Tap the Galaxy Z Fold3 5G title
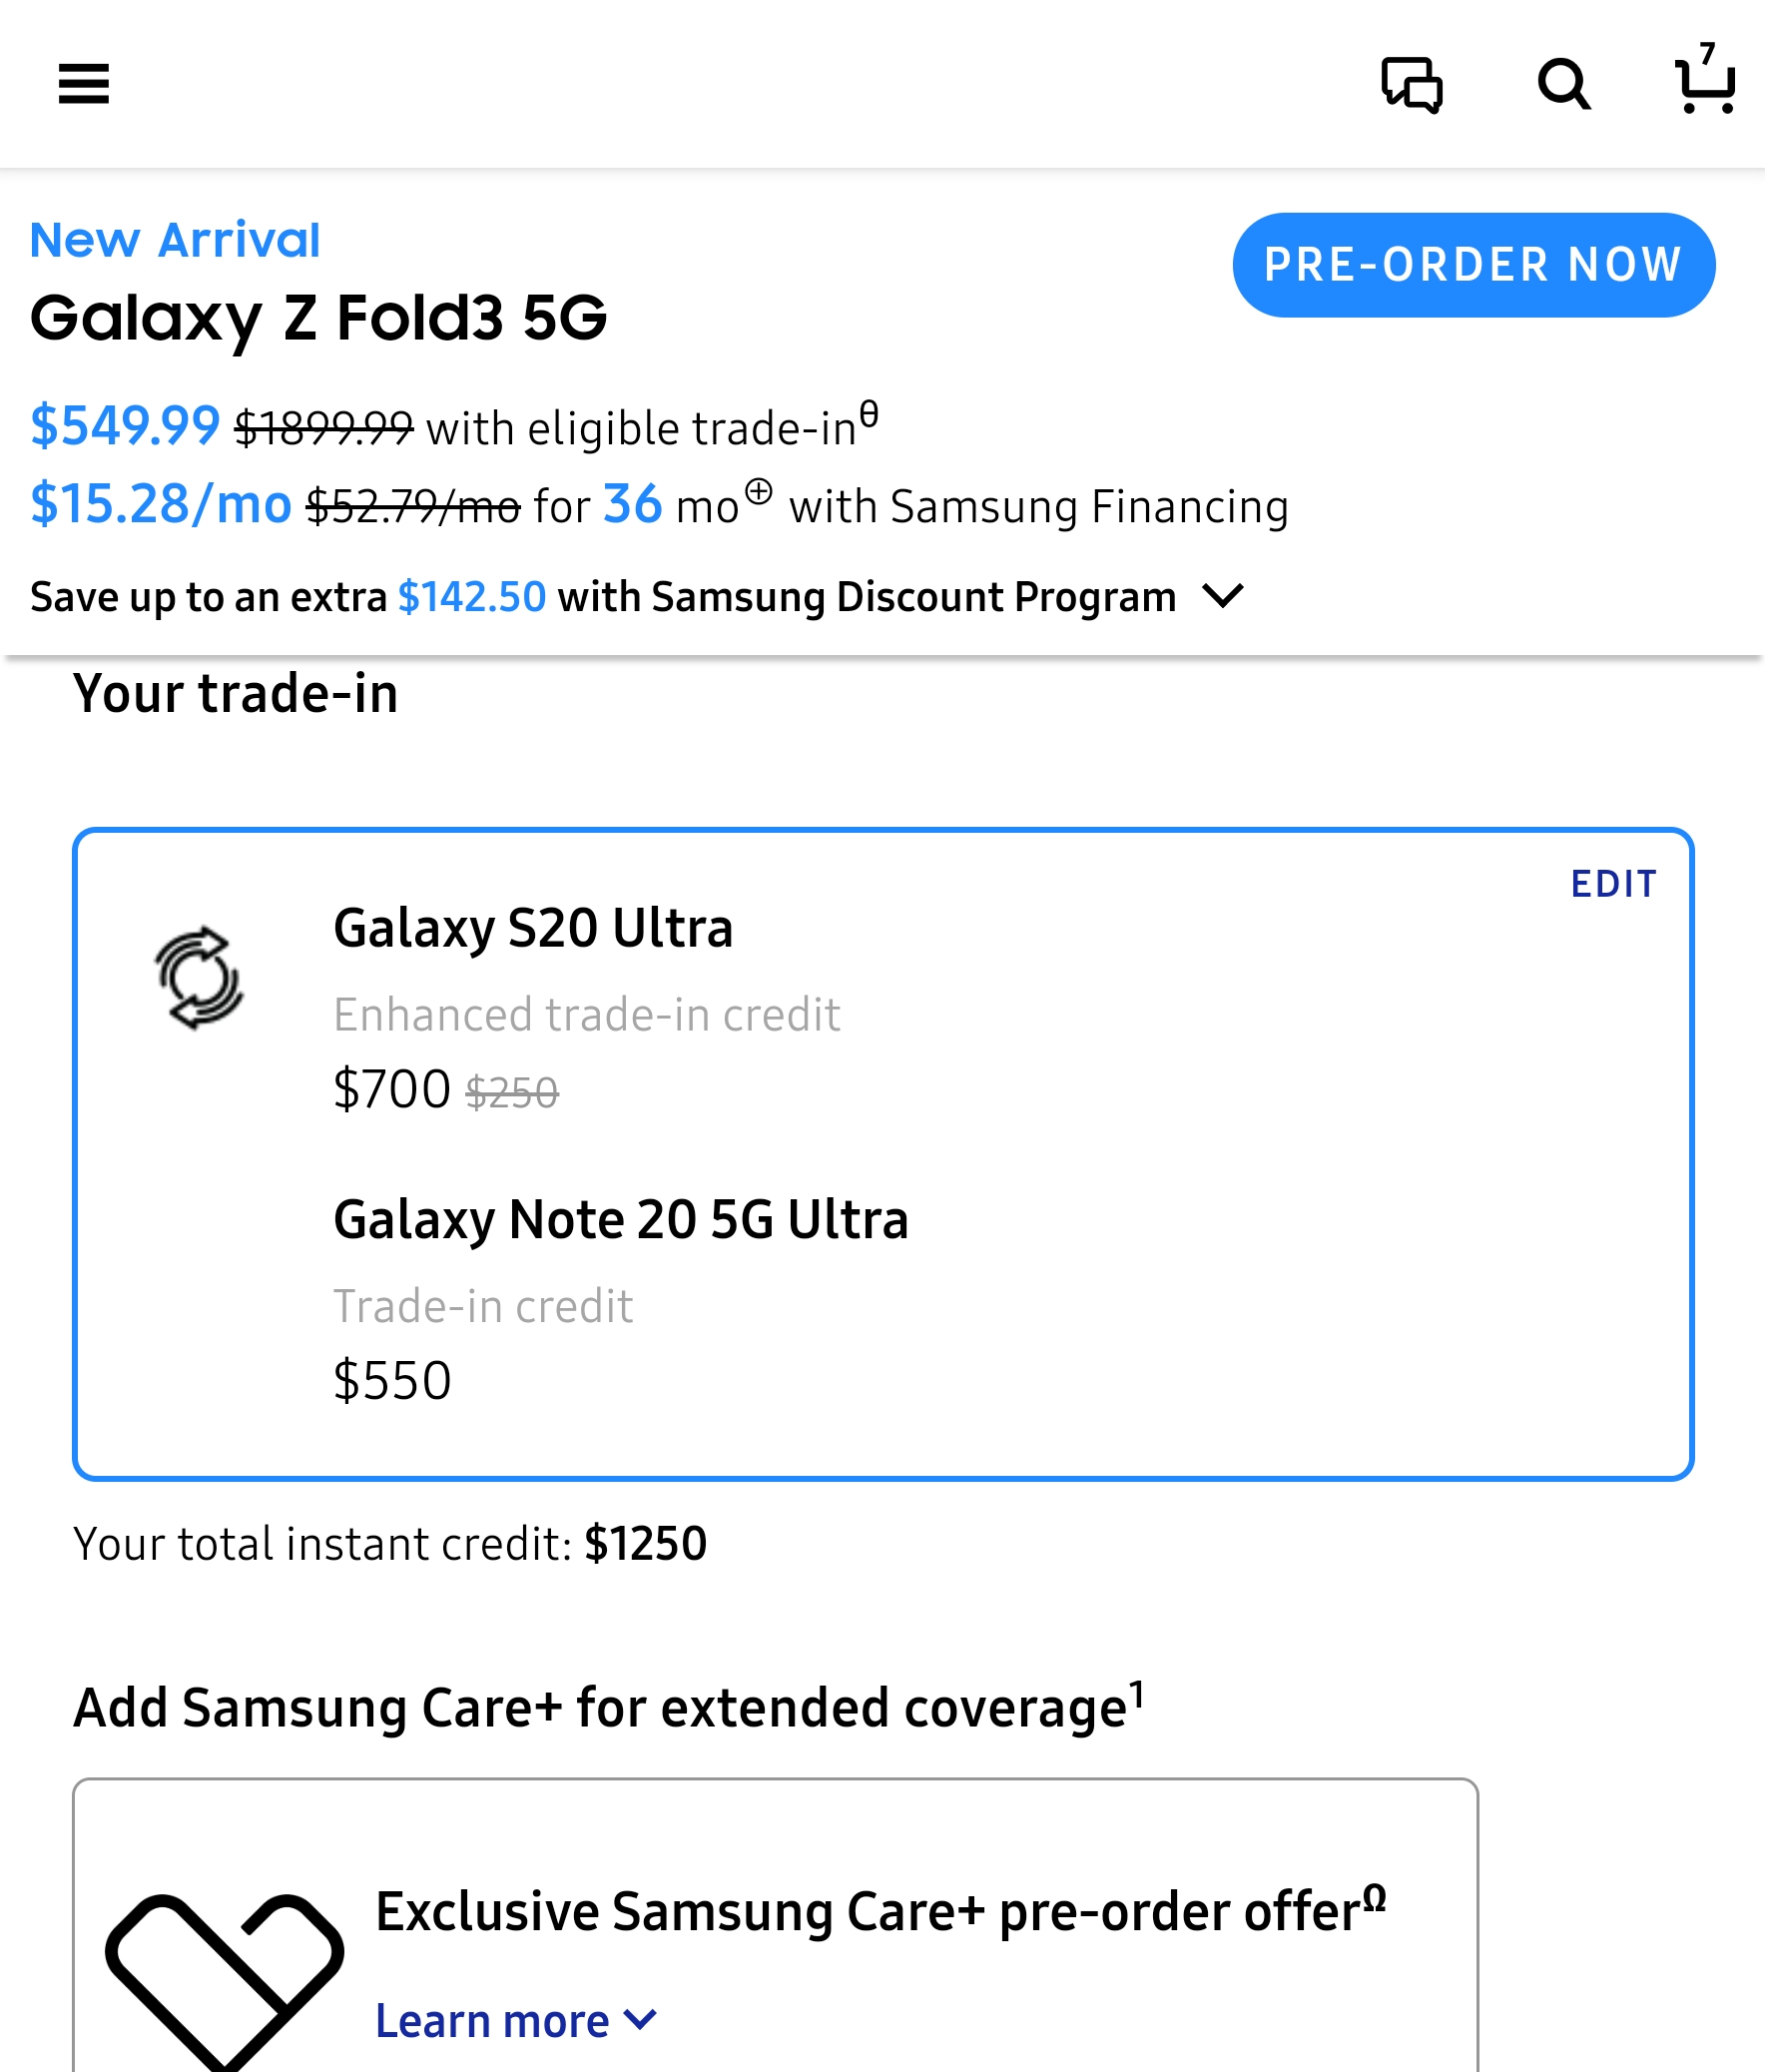 pyautogui.click(x=318, y=318)
